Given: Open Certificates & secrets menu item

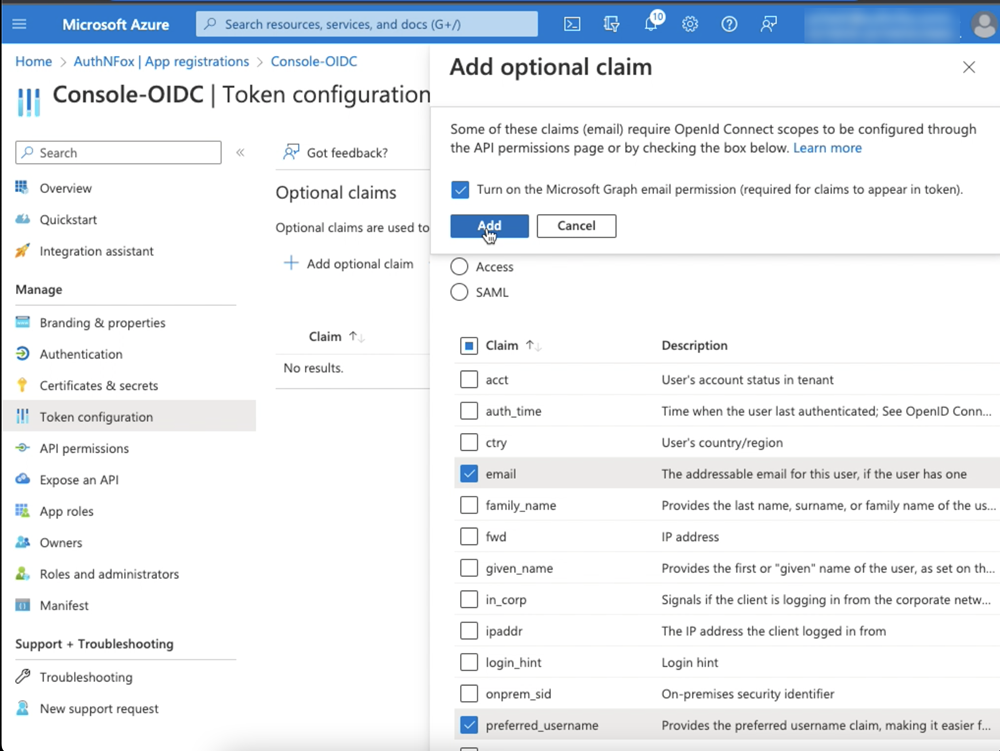Looking at the screenshot, I should pos(98,385).
